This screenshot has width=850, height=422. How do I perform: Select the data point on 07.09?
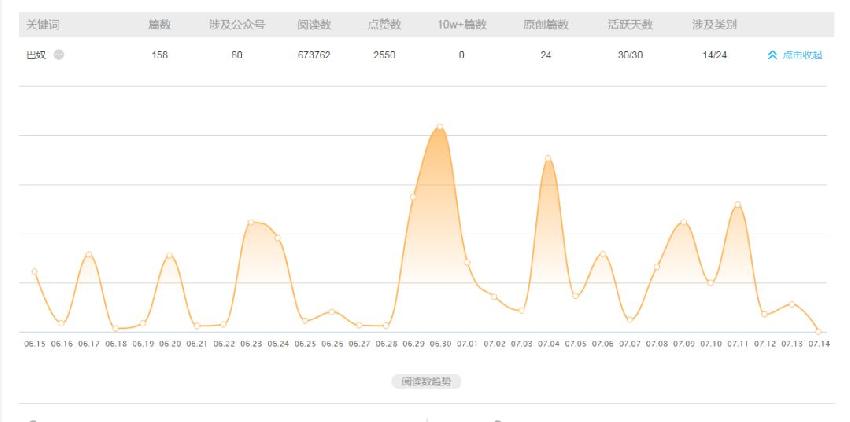(684, 222)
